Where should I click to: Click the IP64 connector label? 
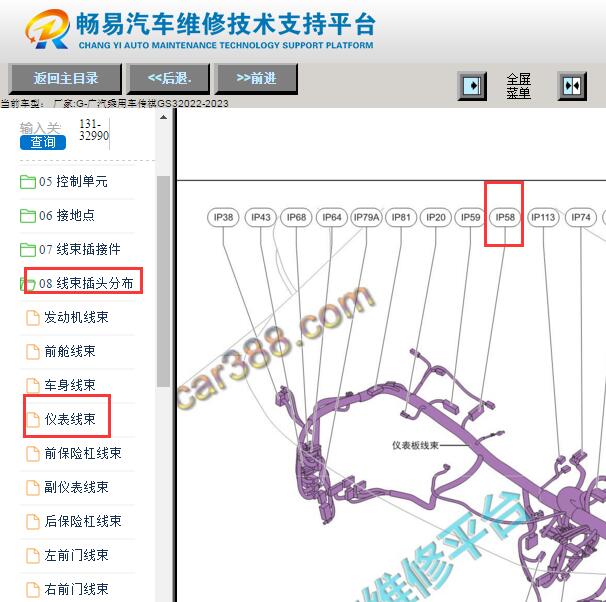332,217
